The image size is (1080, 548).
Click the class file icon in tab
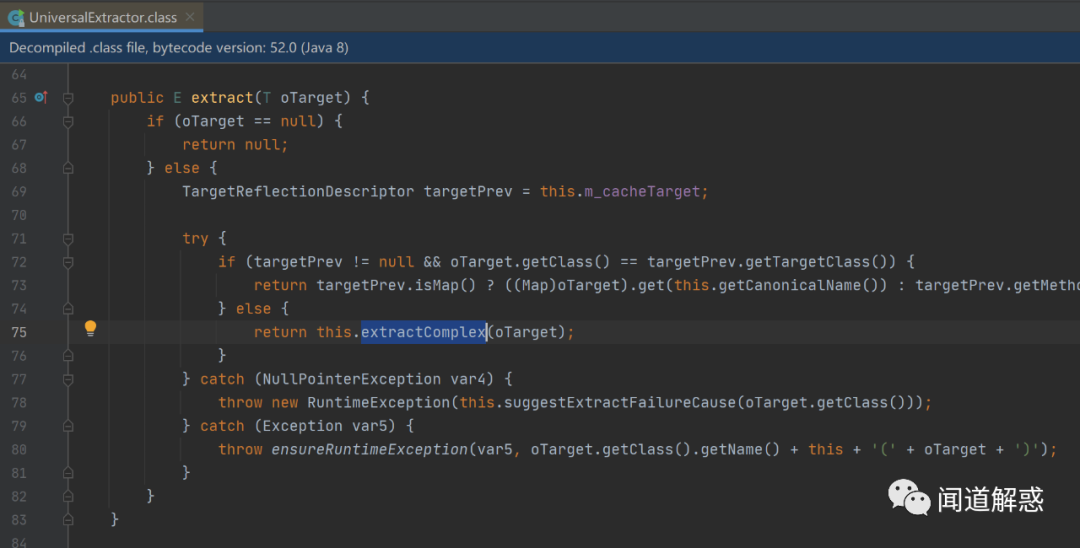pos(15,17)
